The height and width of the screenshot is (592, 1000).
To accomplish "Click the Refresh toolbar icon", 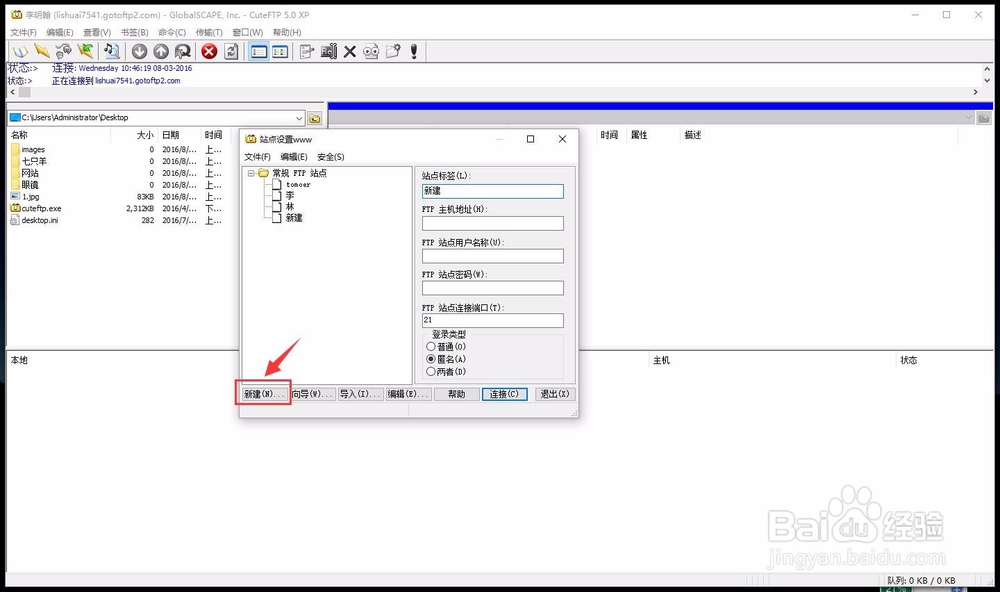I will click(230, 52).
